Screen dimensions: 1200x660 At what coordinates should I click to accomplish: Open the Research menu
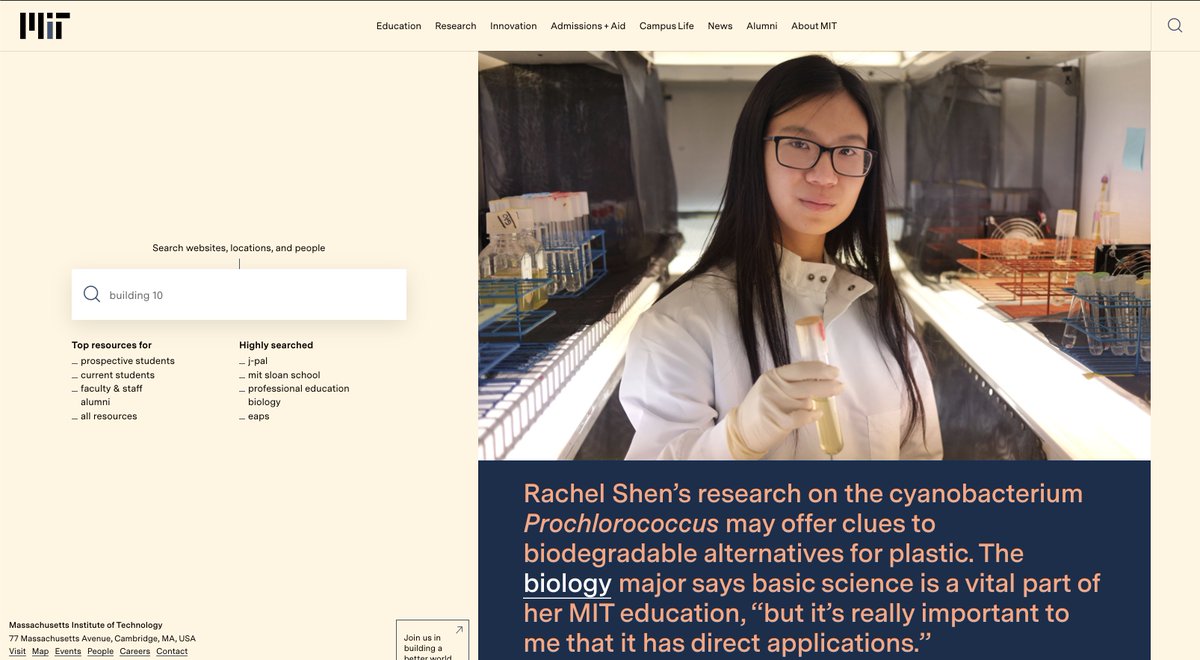coord(455,26)
